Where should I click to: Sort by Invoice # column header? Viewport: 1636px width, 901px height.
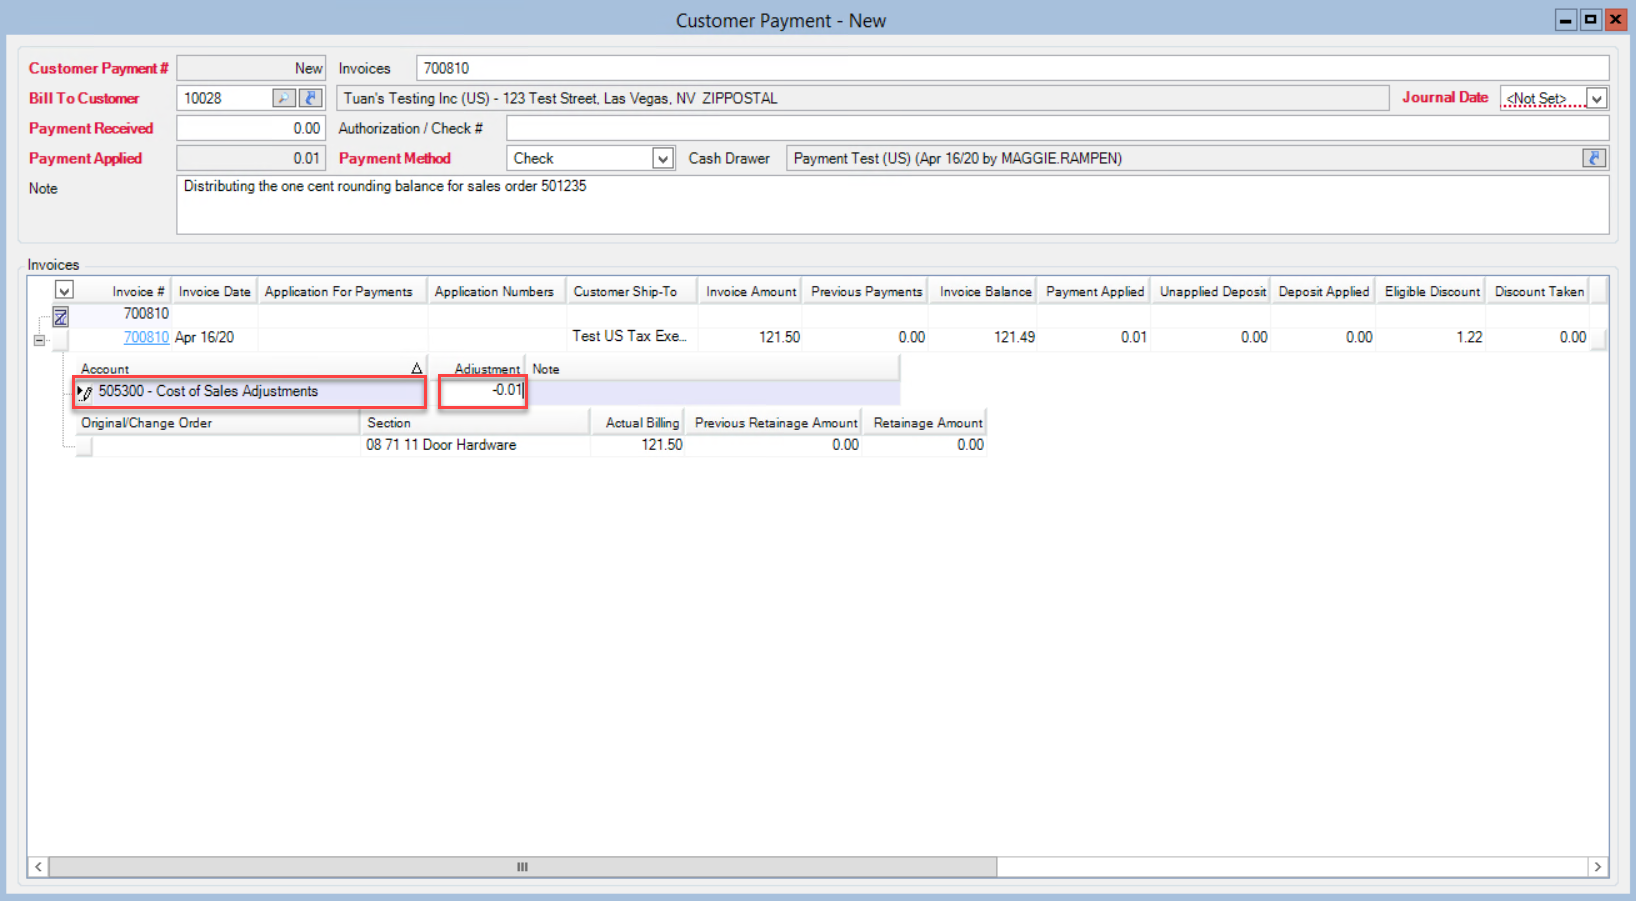click(x=138, y=291)
